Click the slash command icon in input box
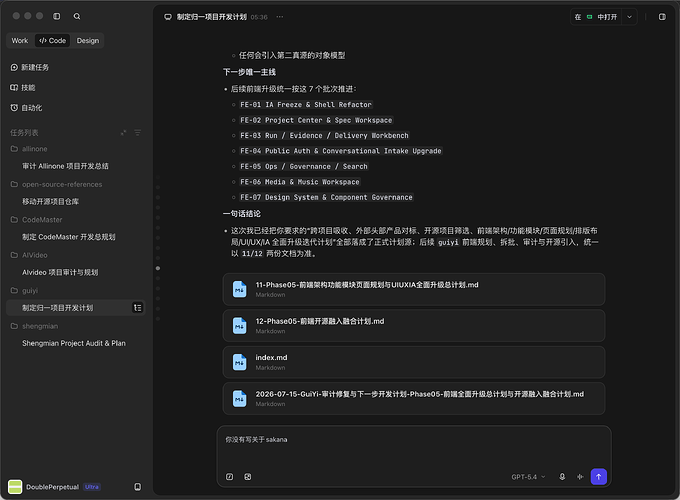Image resolution: width=680 pixels, height=500 pixels. [x=229, y=477]
